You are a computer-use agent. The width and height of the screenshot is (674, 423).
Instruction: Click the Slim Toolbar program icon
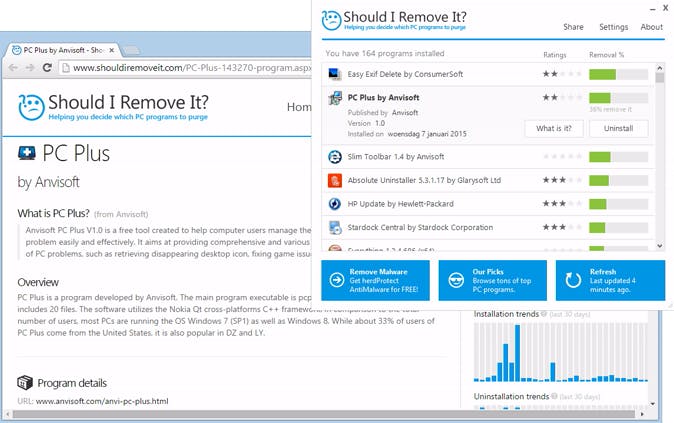click(335, 157)
